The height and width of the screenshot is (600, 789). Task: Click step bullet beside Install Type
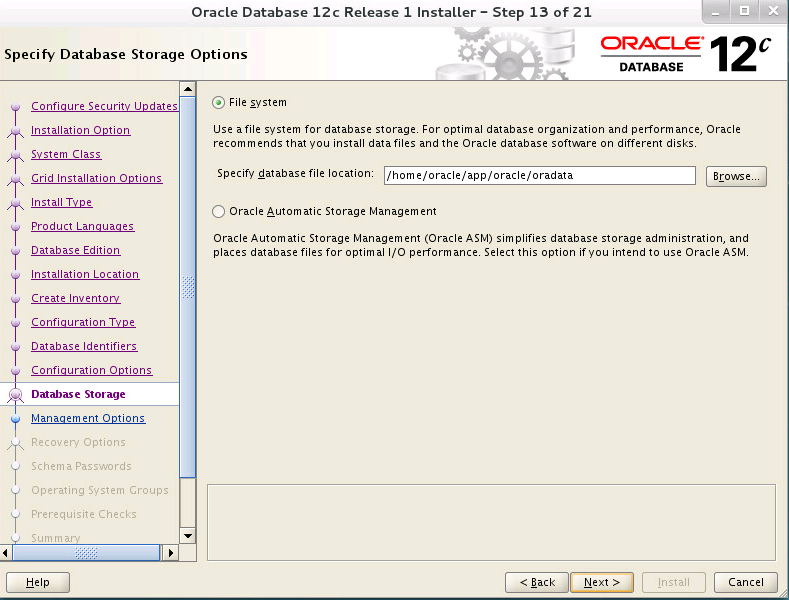click(16, 203)
